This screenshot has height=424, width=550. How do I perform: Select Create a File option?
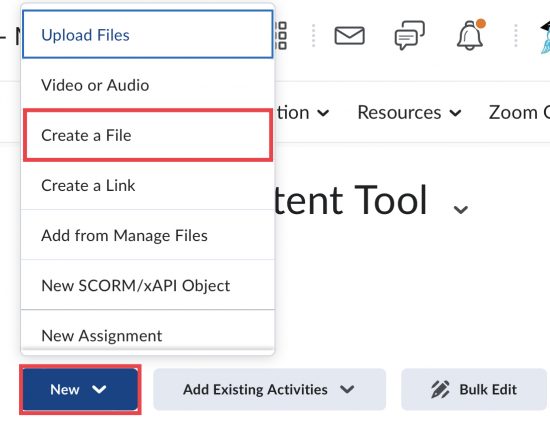(148, 135)
